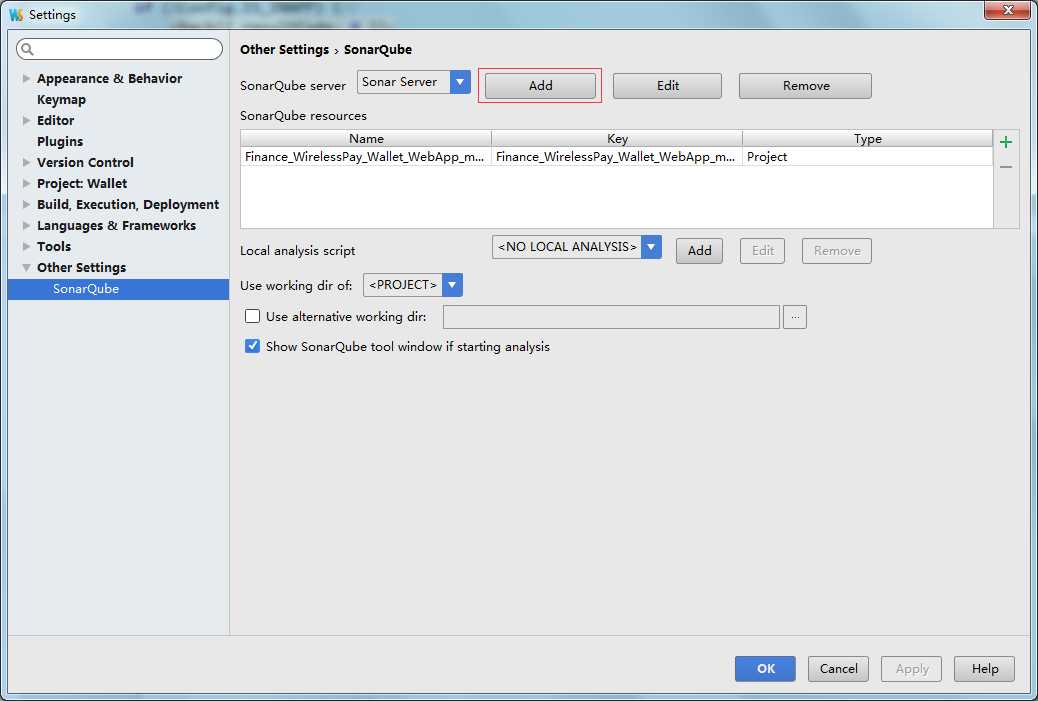Add a new SonarQube server
The image size is (1038, 701).
pyautogui.click(x=540, y=86)
